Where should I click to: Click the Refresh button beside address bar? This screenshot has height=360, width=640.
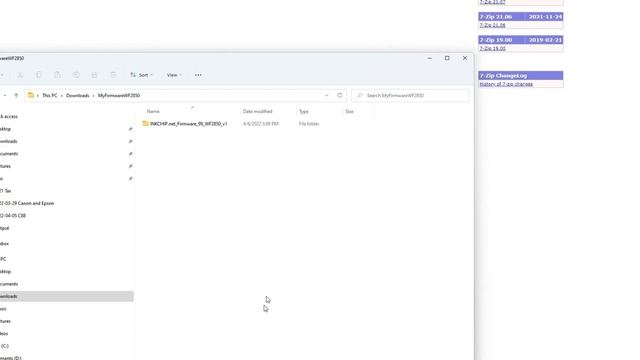pyautogui.click(x=340, y=96)
